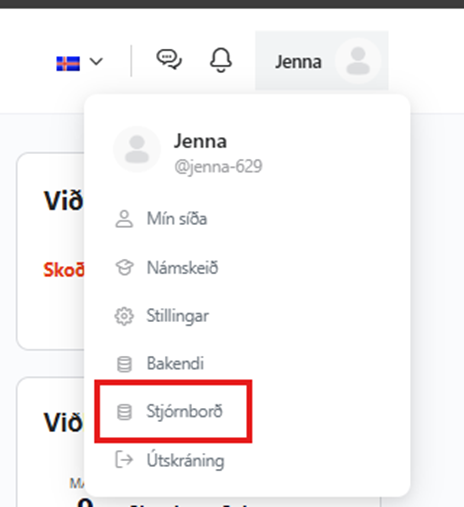Screen dimensions: 464x507
Task: Click the red Skoð link text
Action: (64, 269)
